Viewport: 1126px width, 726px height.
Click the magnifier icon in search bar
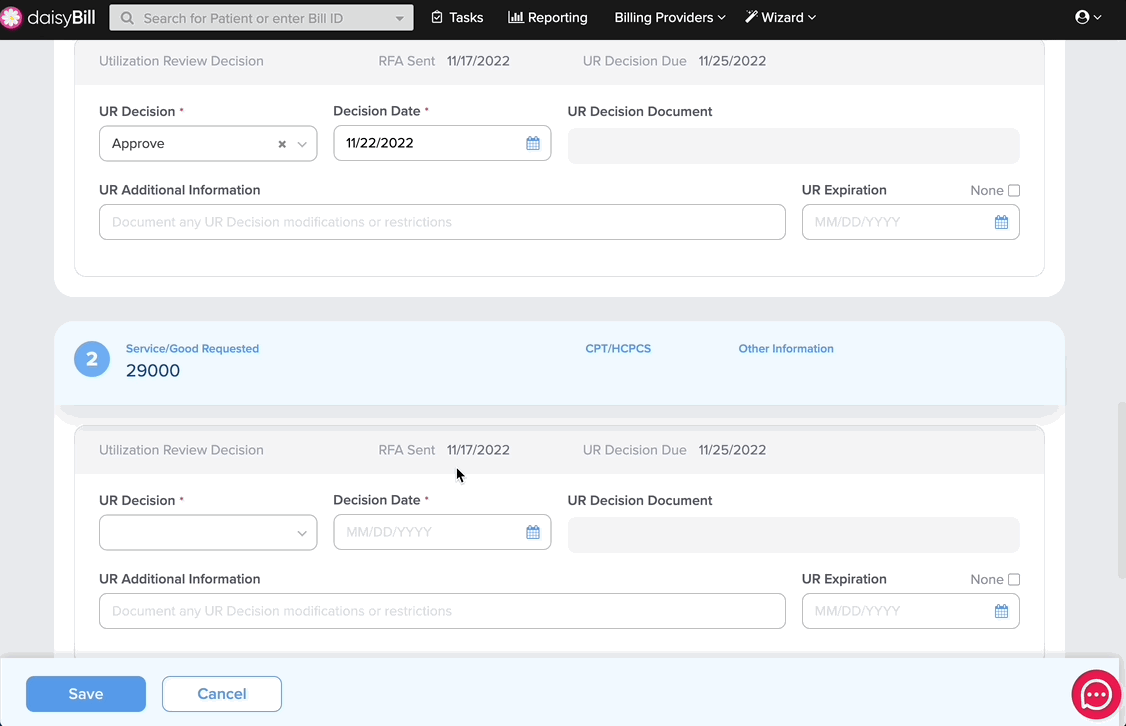127,18
